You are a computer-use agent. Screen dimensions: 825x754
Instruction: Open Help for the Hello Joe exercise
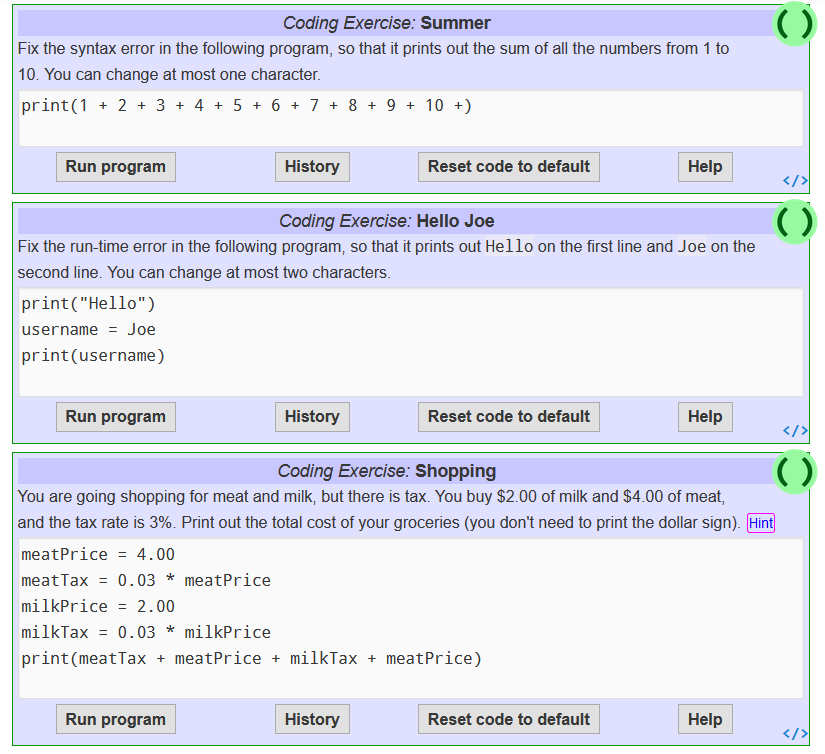pyautogui.click(x=704, y=416)
